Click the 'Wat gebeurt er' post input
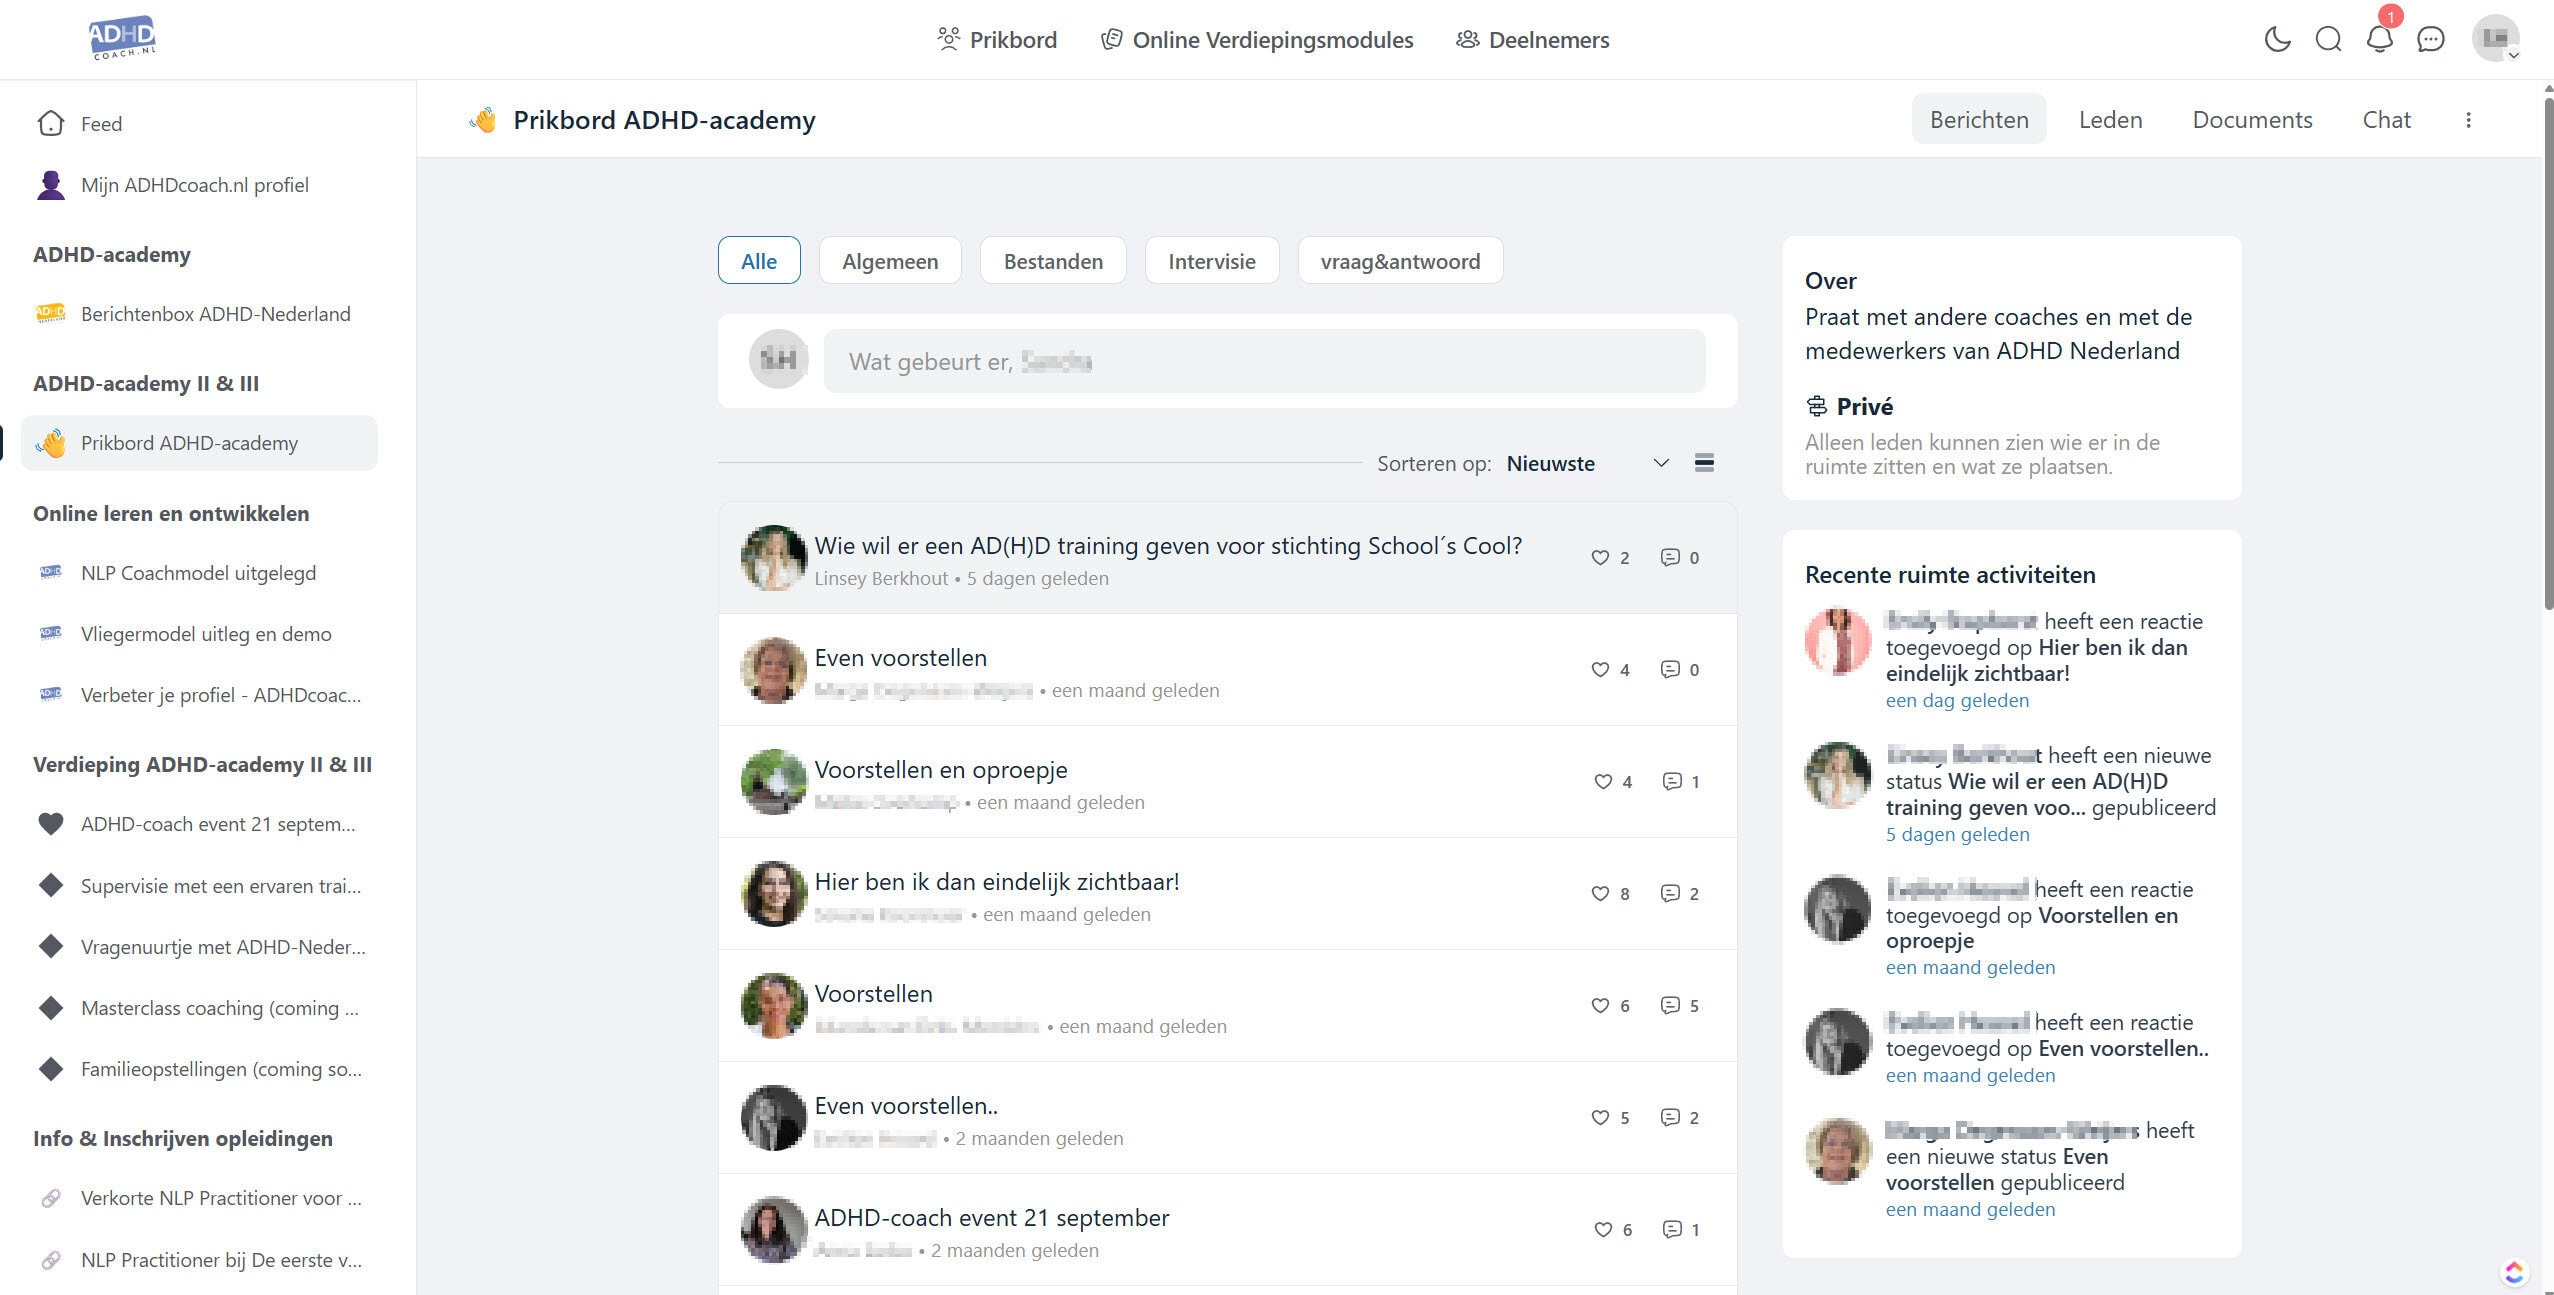 pos(1264,361)
